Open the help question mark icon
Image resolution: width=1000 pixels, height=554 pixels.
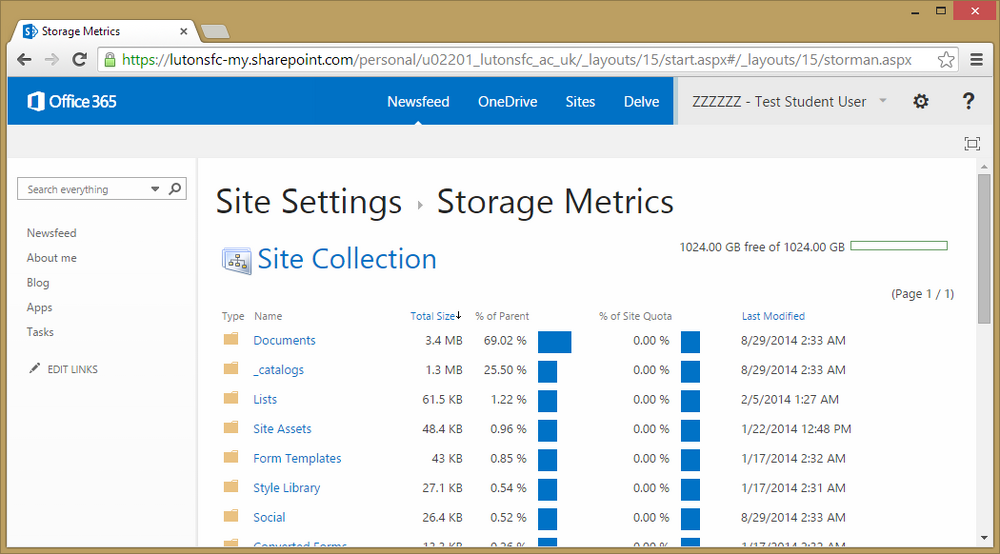[x=968, y=101]
